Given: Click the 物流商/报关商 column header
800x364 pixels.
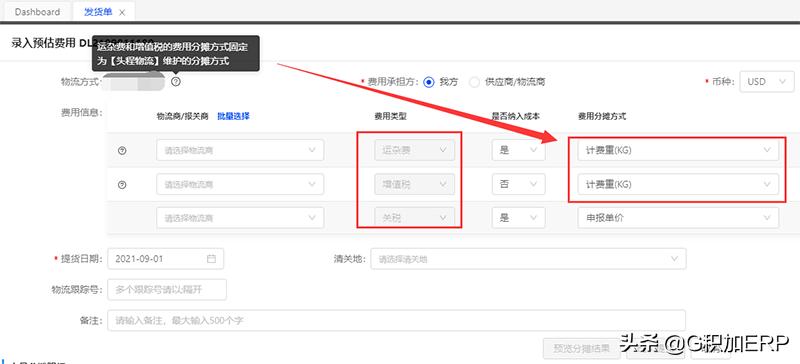Looking at the screenshot, I should [183, 116].
